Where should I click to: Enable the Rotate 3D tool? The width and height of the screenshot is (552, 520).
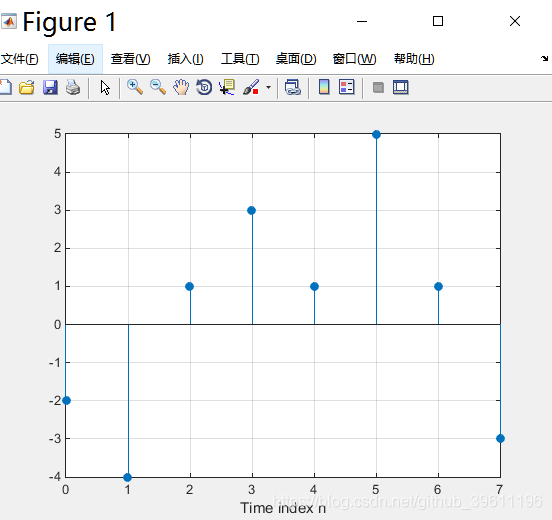(204, 87)
